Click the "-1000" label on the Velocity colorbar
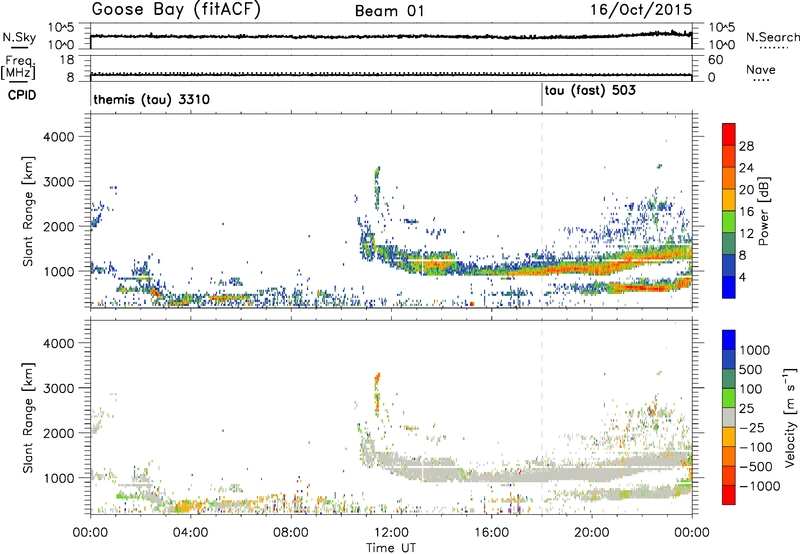The height and width of the screenshot is (554, 800). tap(760, 486)
